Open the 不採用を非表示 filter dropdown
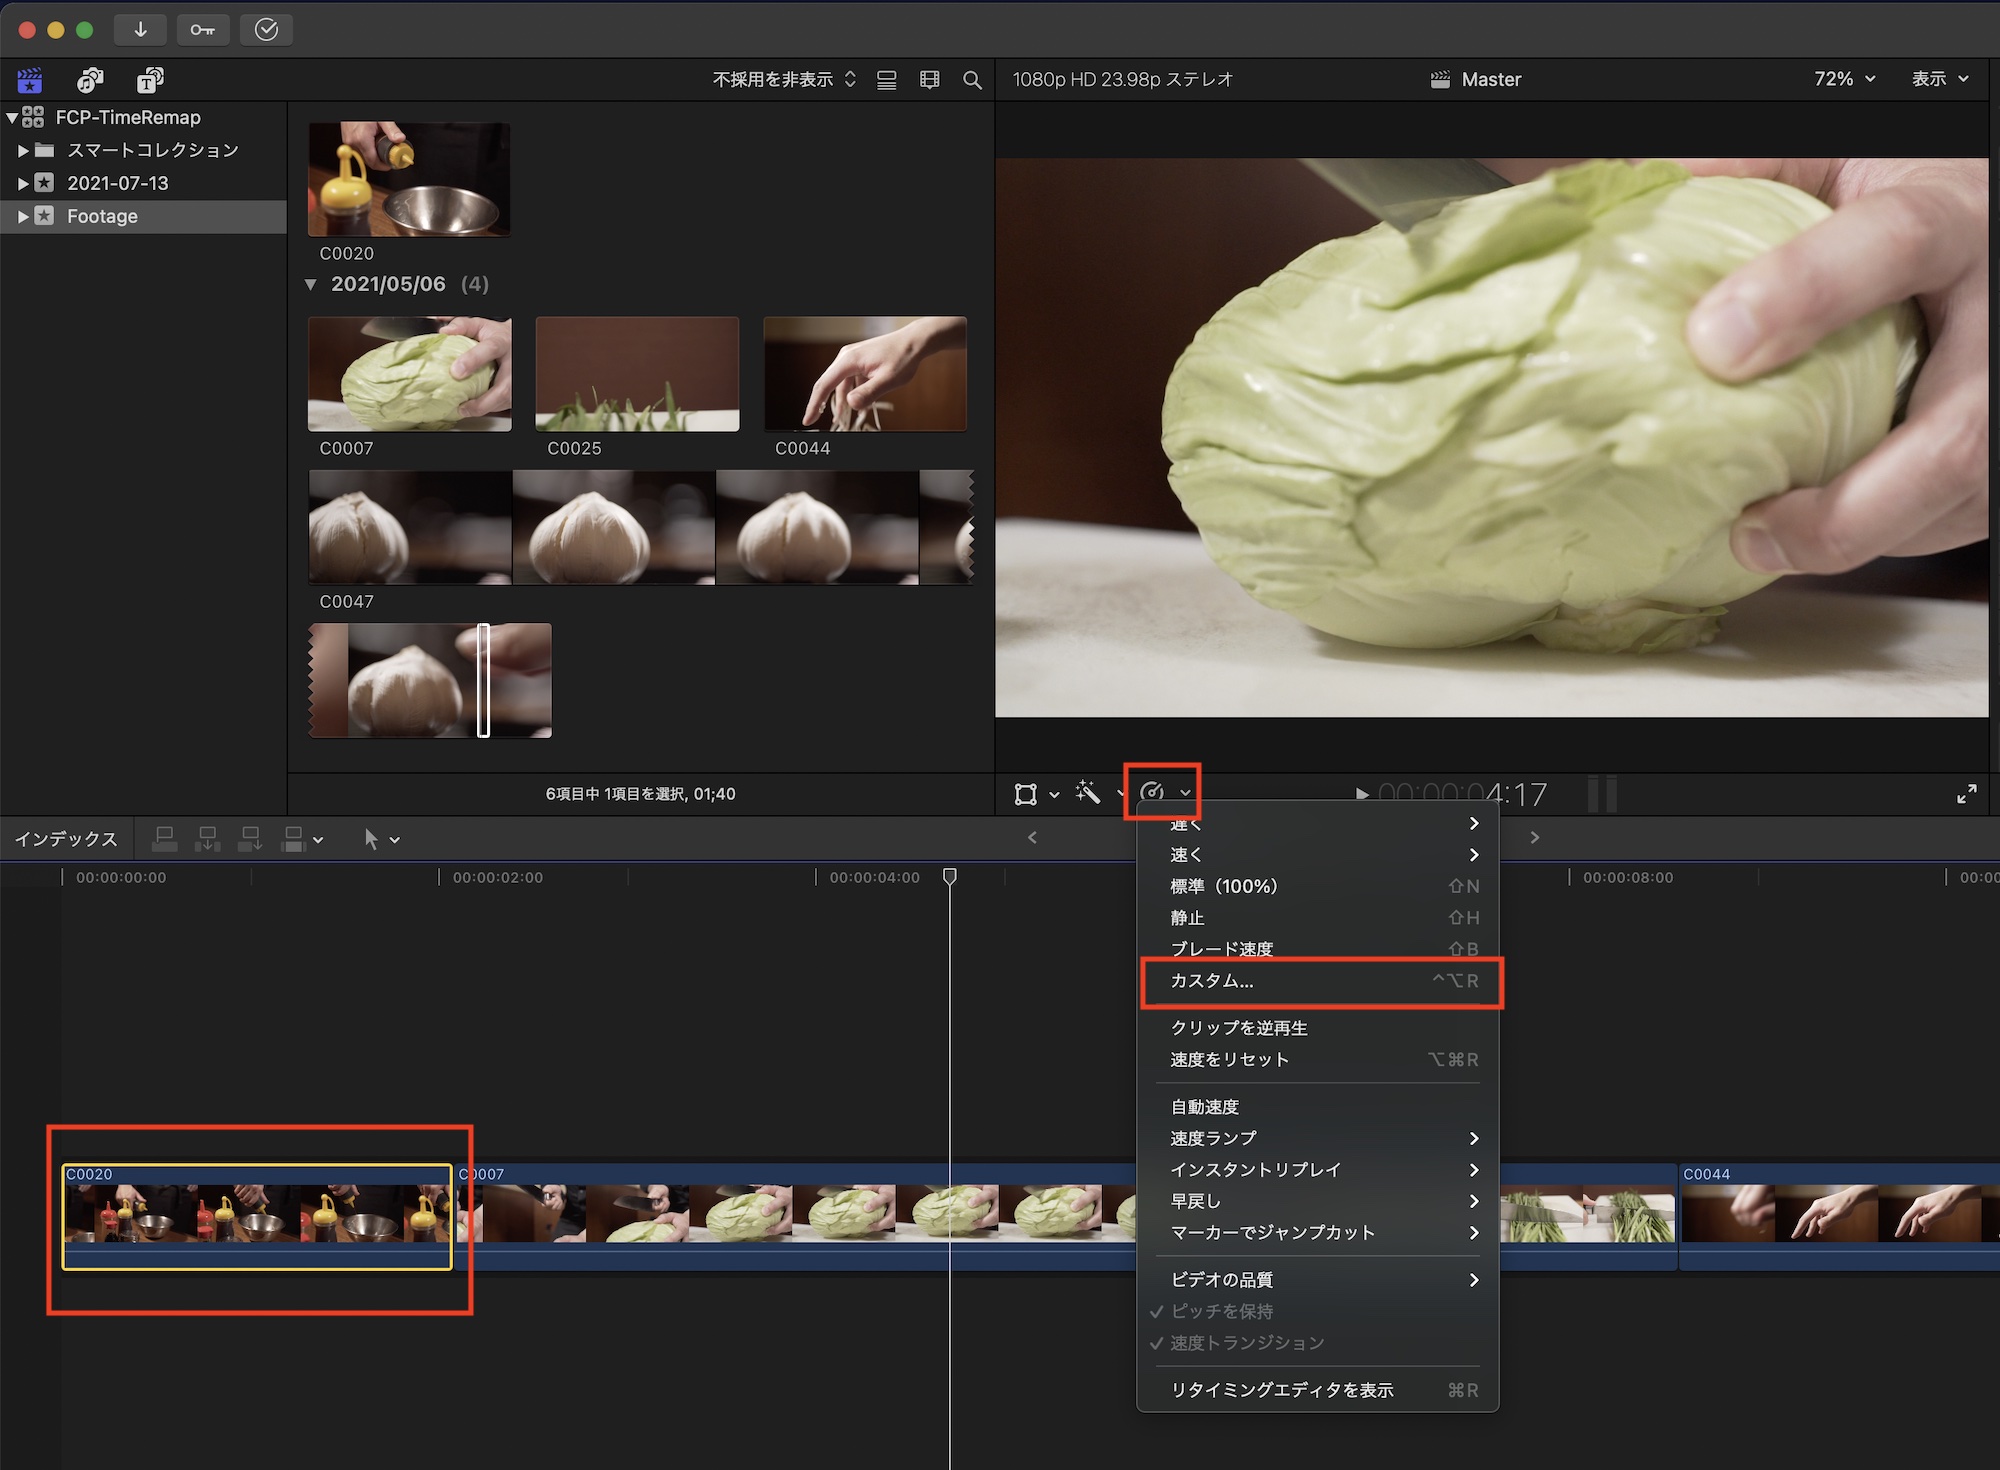 coord(784,80)
